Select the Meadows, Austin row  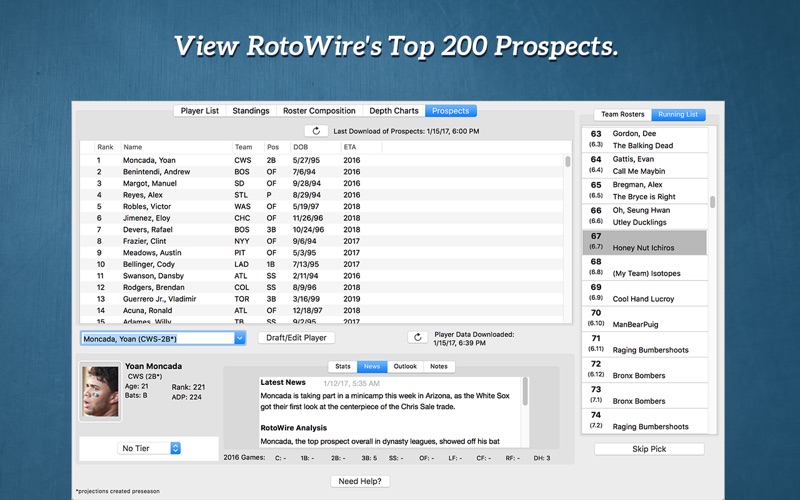(322, 253)
